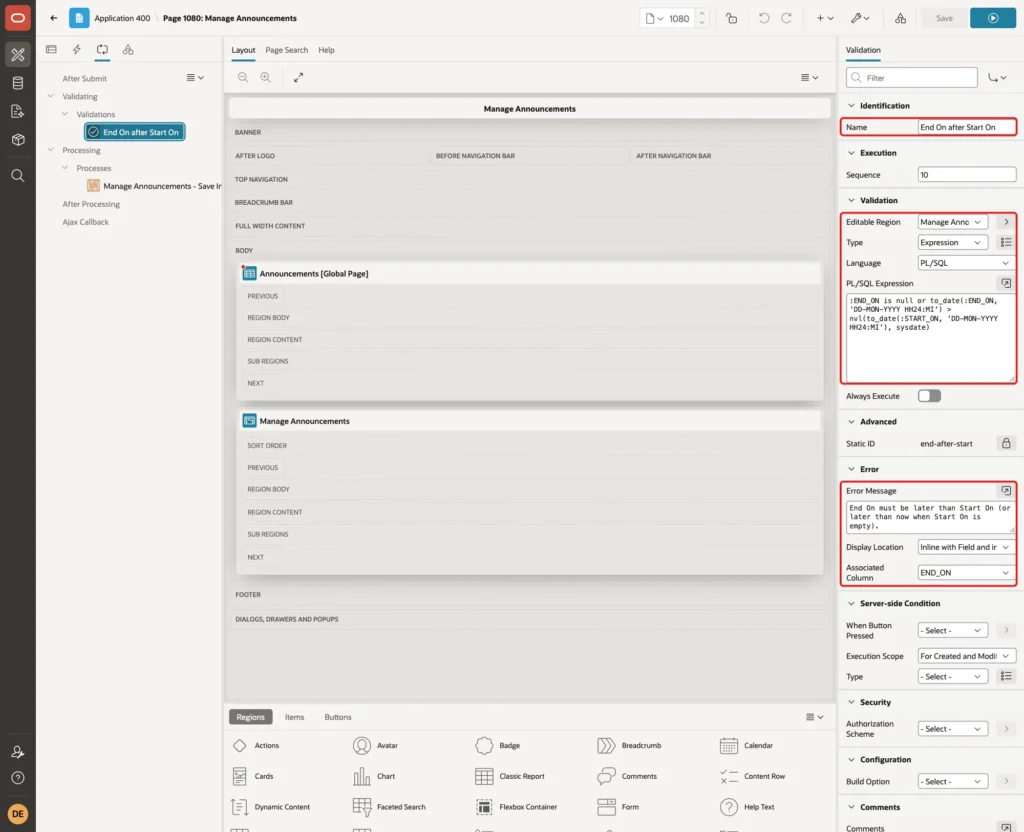
Task: Click the DE user avatar
Action: click(18, 814)
